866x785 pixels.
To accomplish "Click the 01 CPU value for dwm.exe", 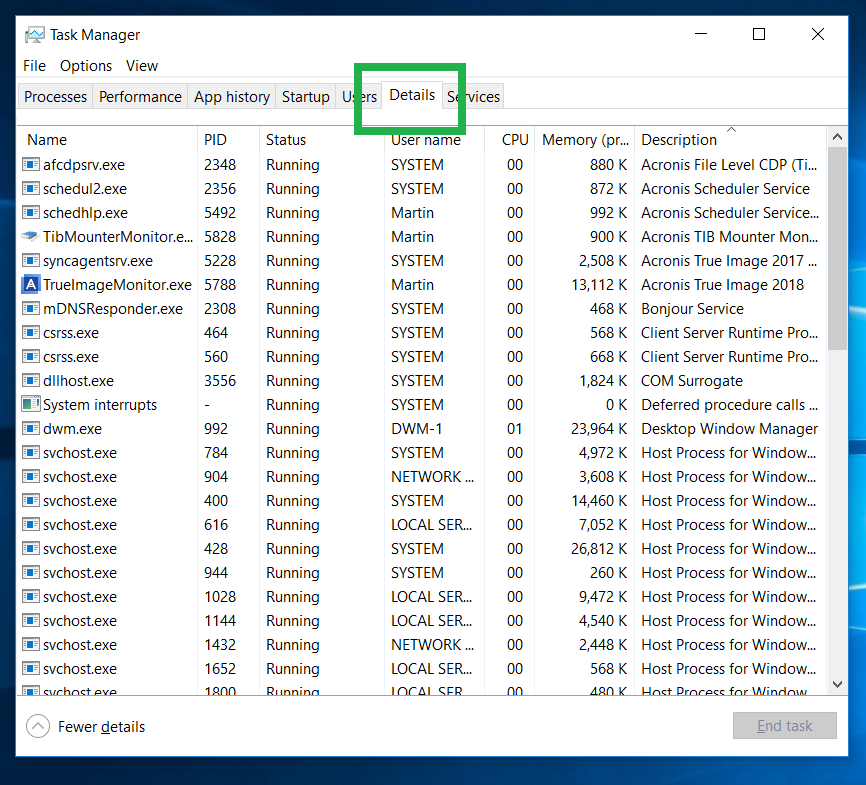I will pos(514,429).
